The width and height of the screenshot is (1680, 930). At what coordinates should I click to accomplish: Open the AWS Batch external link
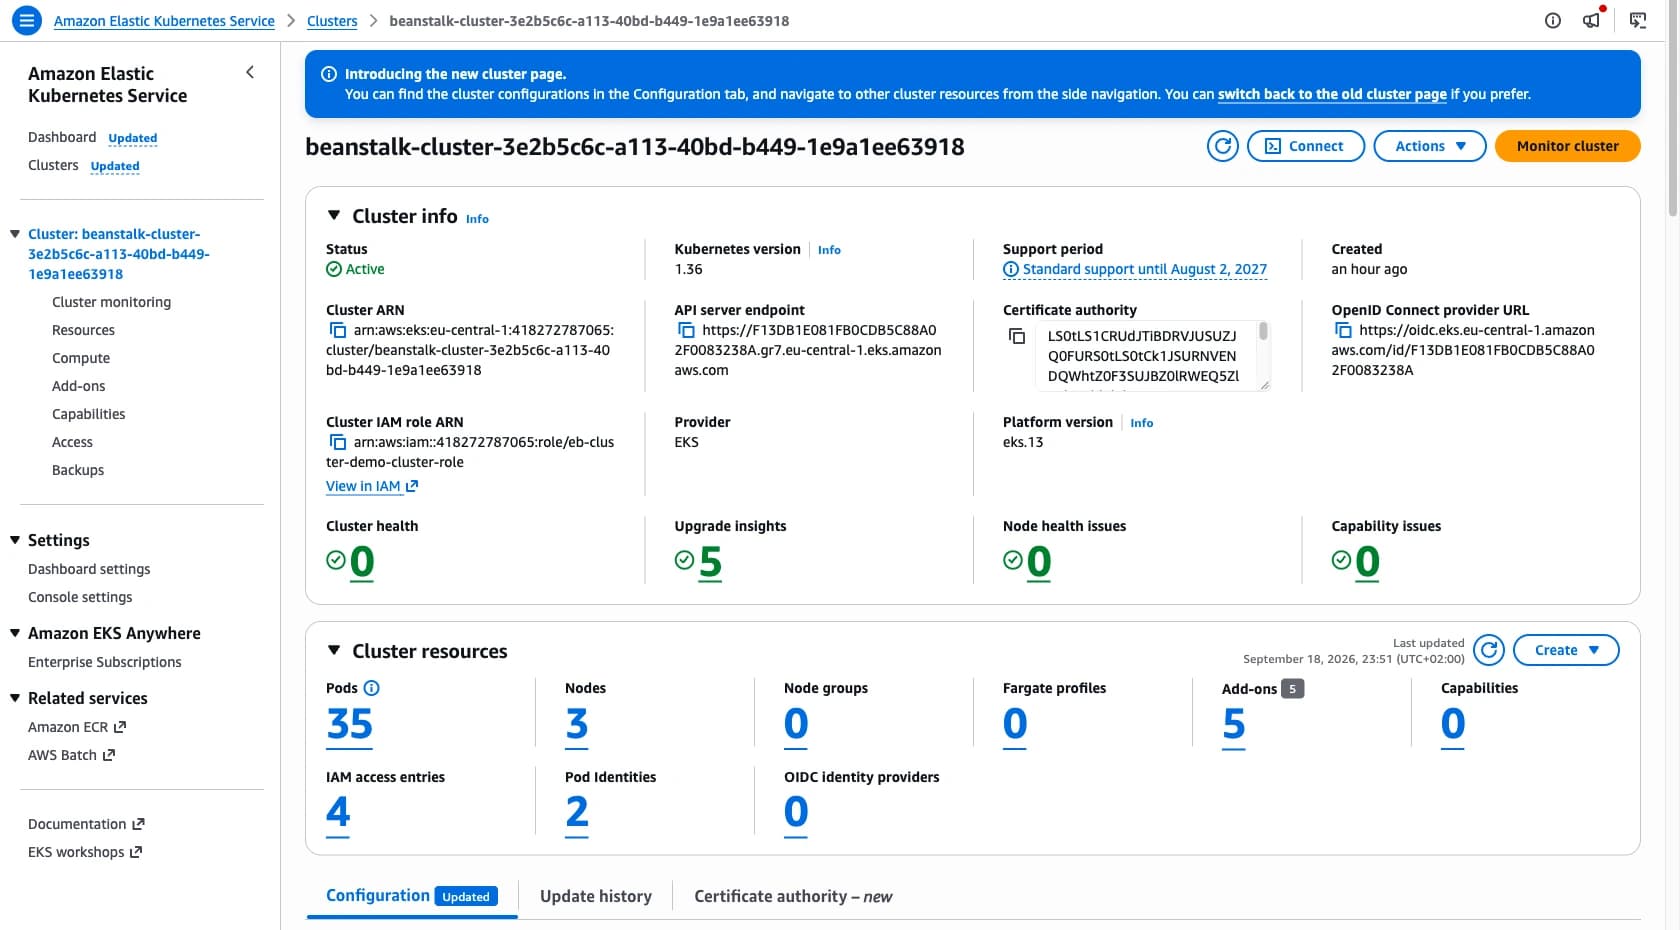(x=71, y=755)
